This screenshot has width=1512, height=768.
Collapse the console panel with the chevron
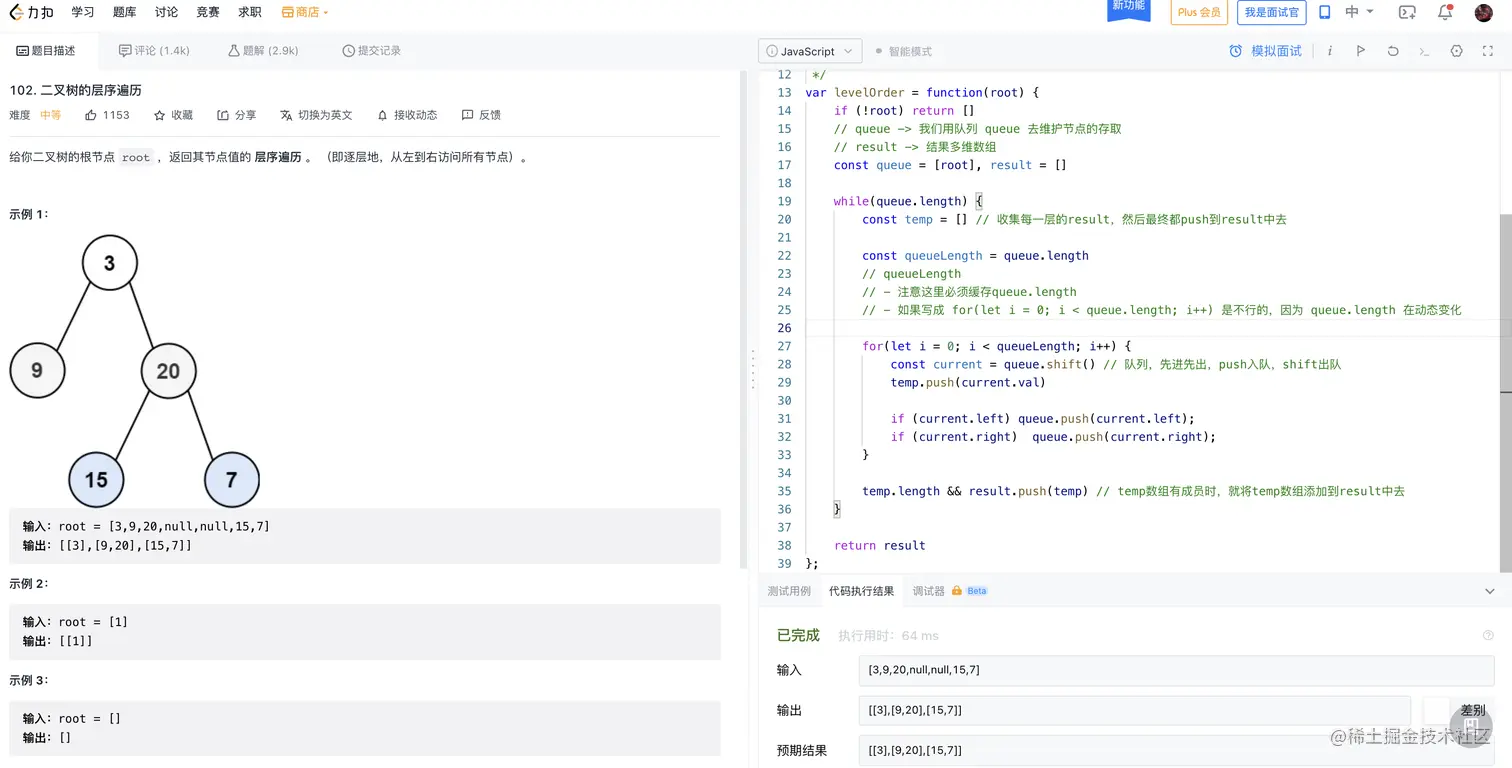point(1489,591)
